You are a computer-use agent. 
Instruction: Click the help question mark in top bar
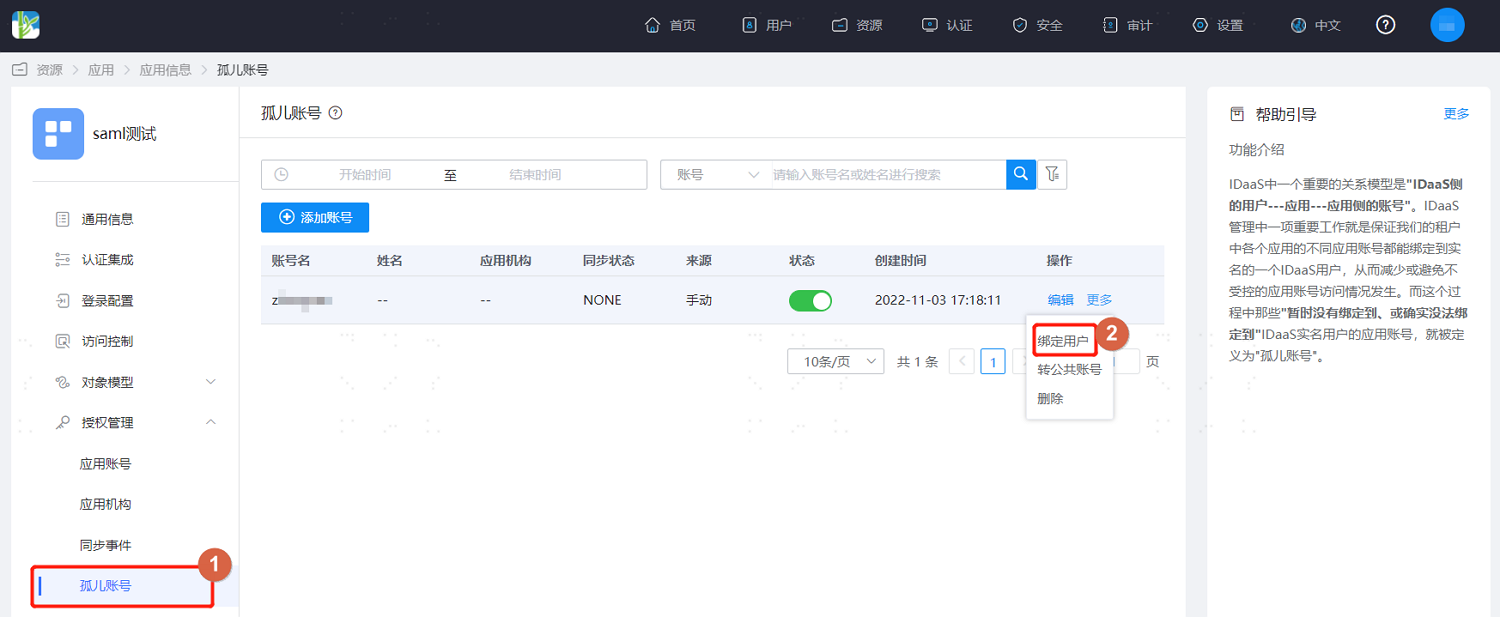1385,25
